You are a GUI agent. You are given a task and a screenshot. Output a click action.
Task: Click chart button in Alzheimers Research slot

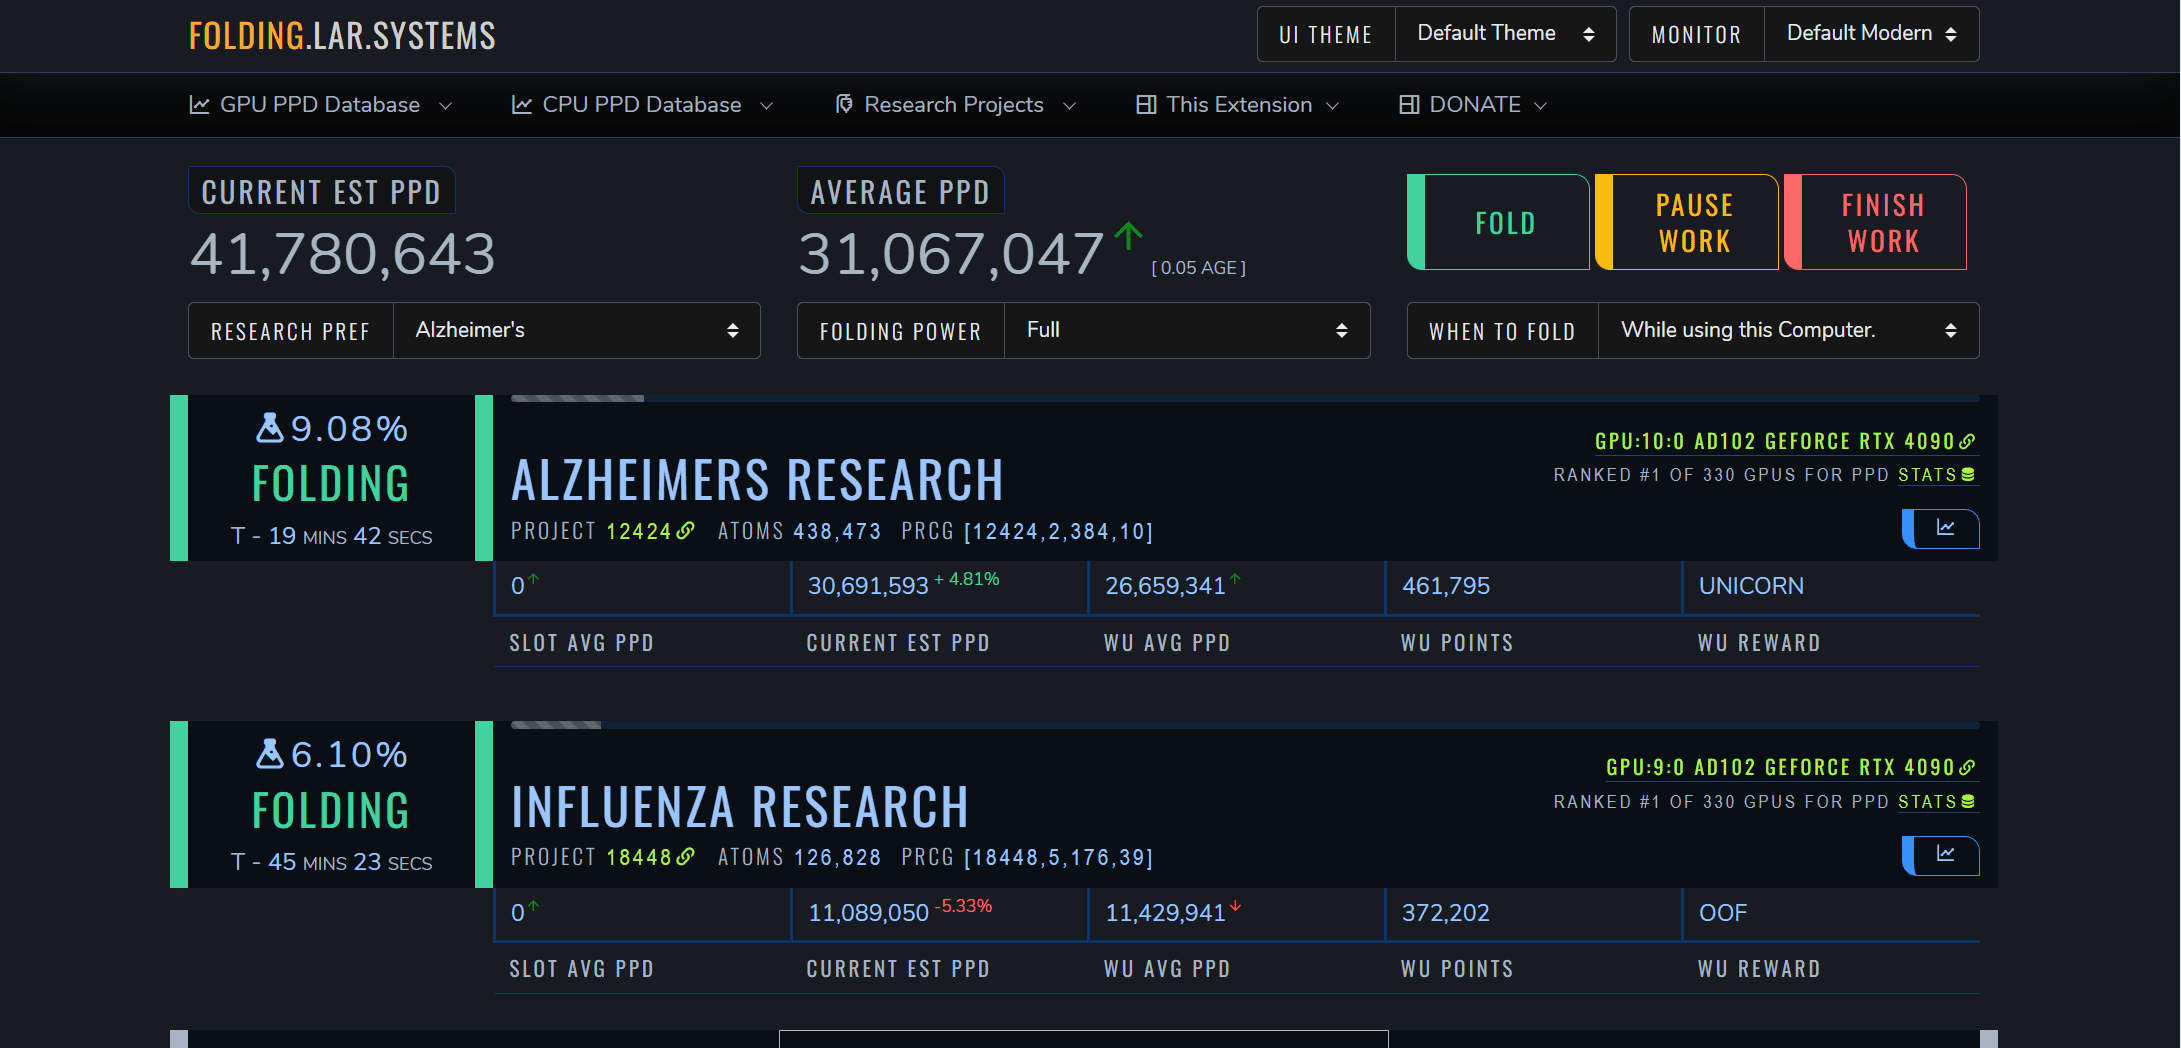point(1940,529)
